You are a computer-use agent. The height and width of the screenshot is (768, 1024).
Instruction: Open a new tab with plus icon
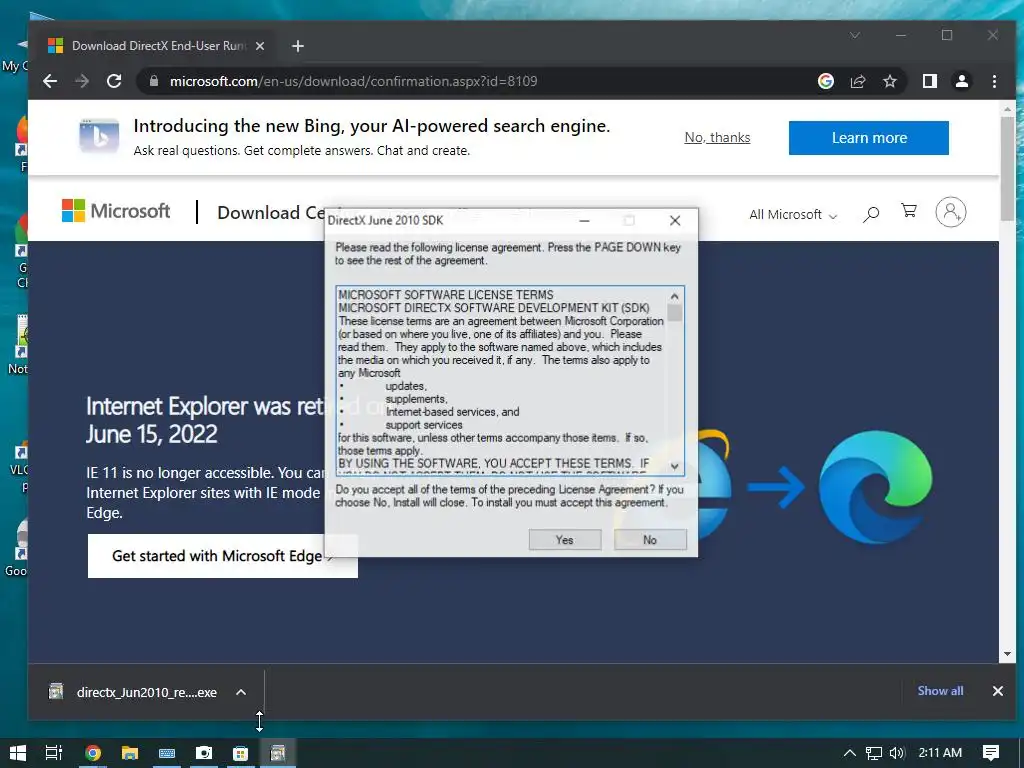tap(298, 46)
